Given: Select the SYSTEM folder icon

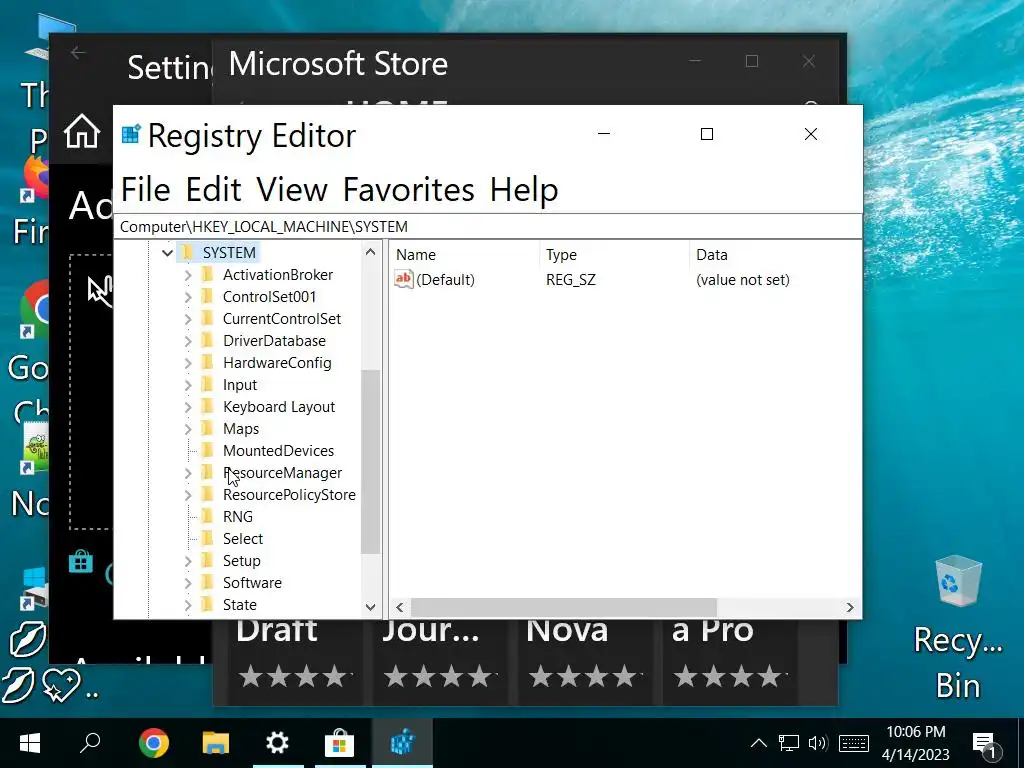Looking at the screenshot, I should 187,252.
